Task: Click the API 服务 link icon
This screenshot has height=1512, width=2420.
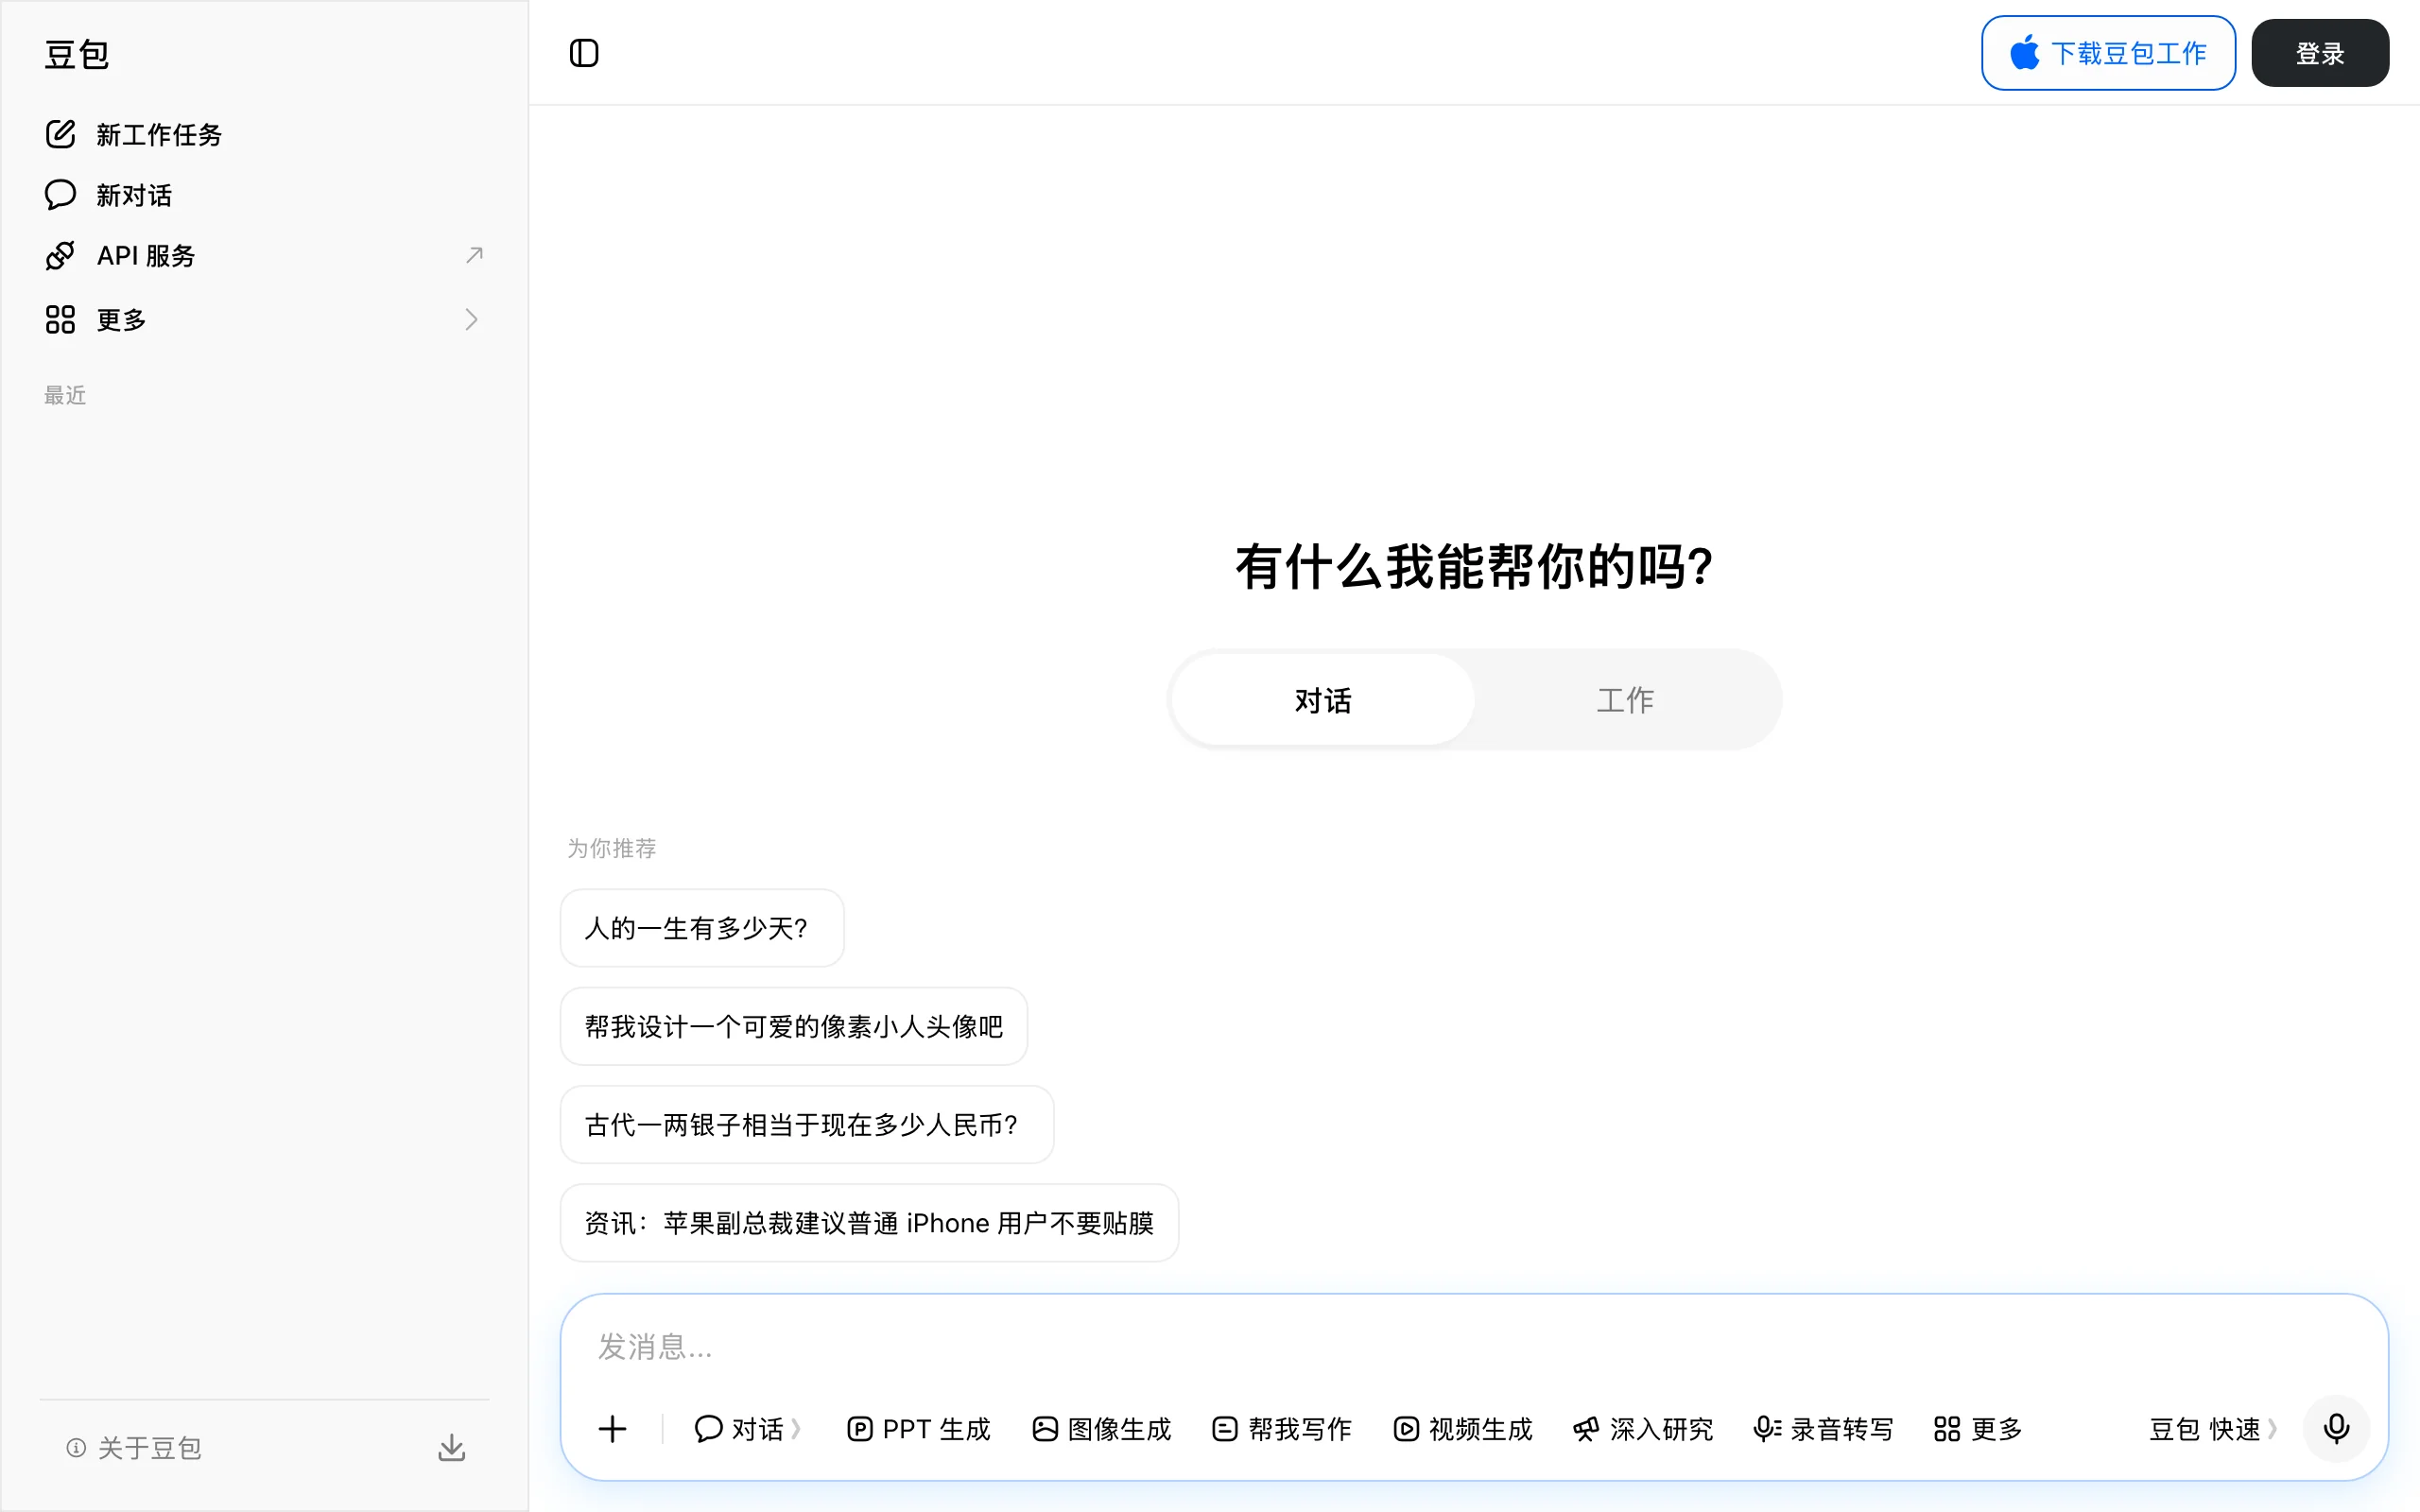Action: (60, 255)
